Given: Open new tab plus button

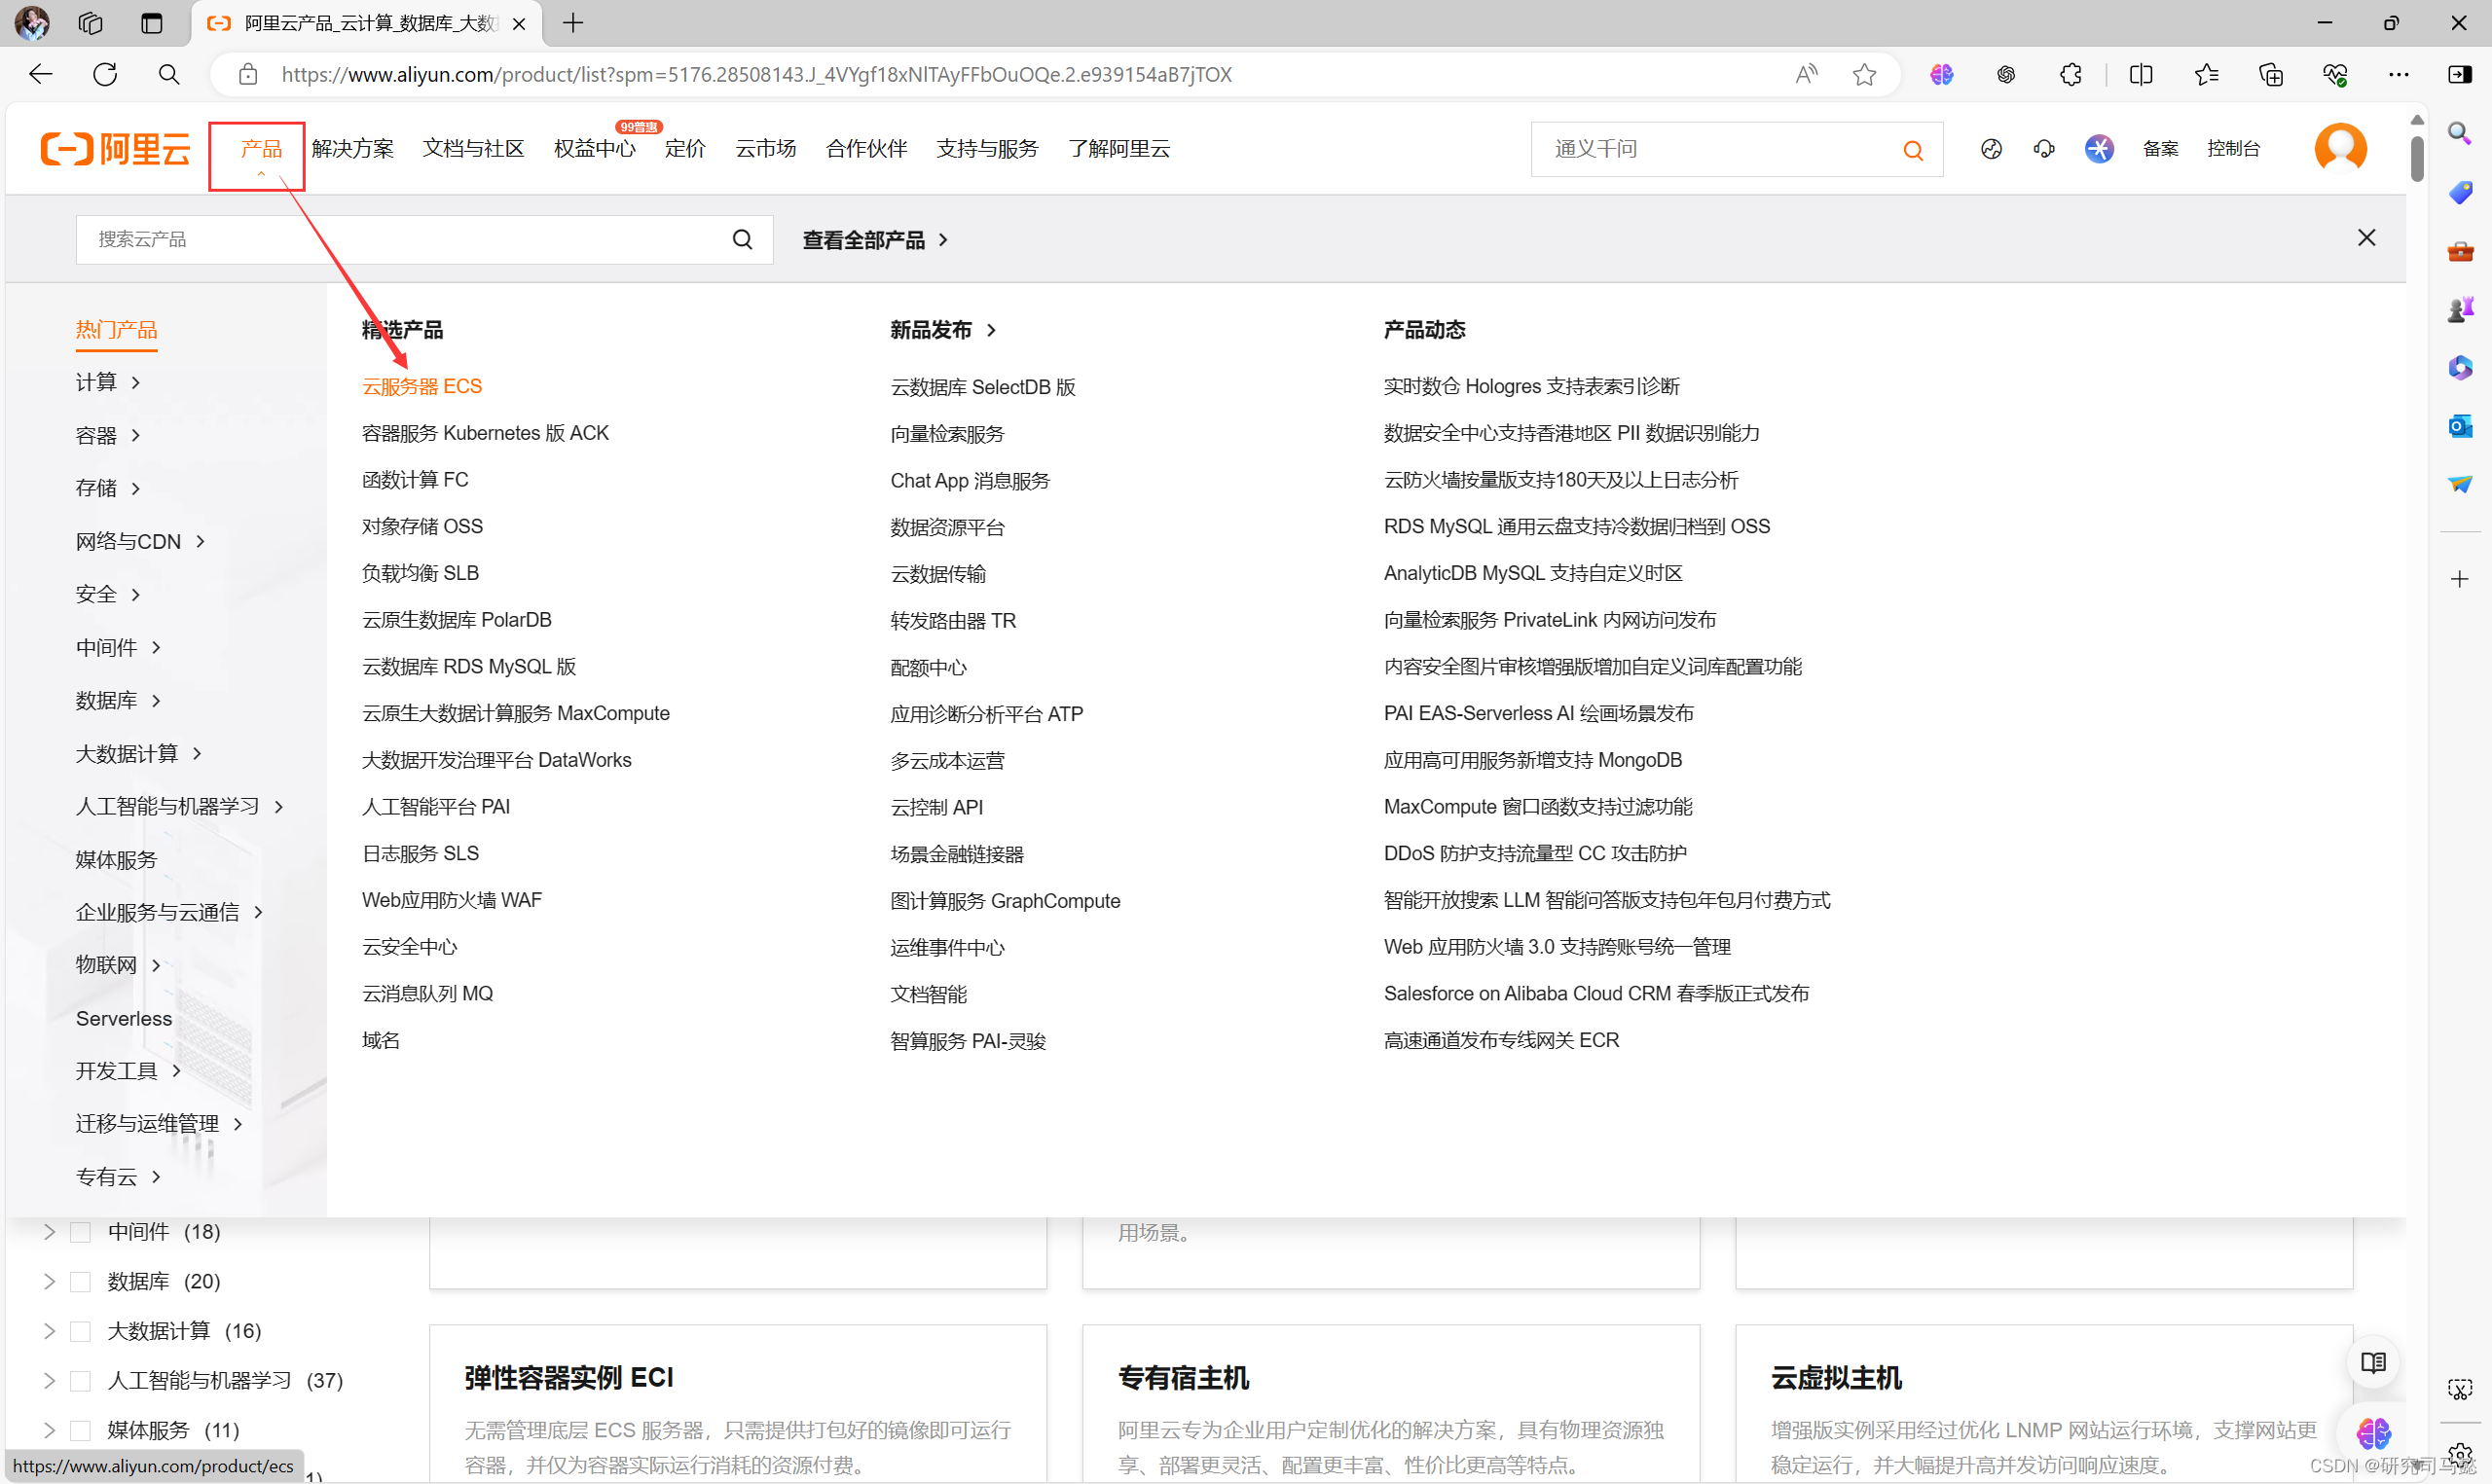Looking at the screenshot, I should pyautogui.click(x=573, y=23).
